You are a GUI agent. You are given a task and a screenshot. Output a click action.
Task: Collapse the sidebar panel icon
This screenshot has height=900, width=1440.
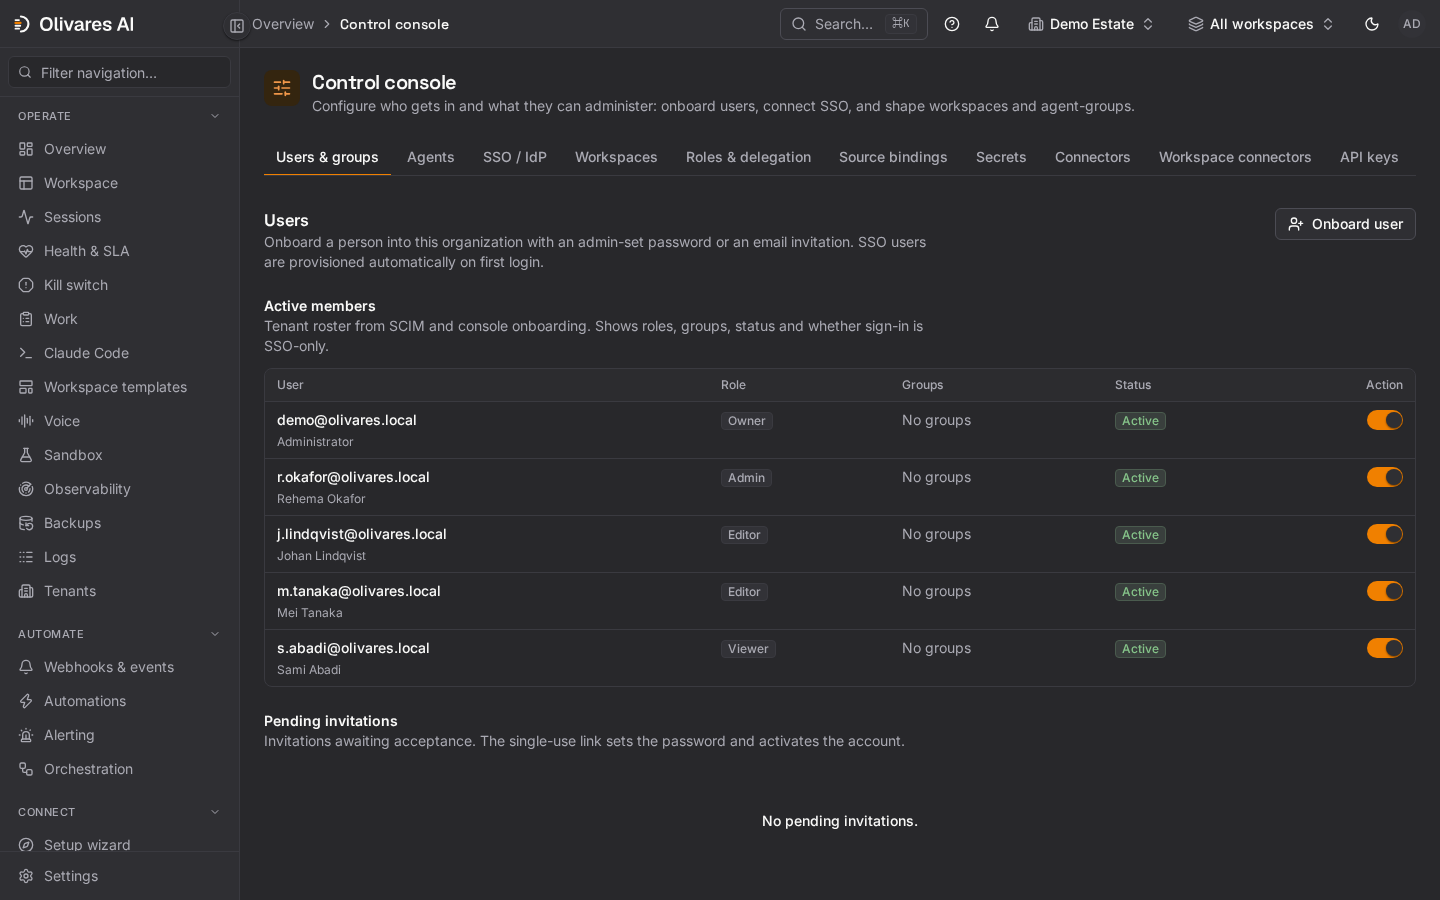[237, 26]
